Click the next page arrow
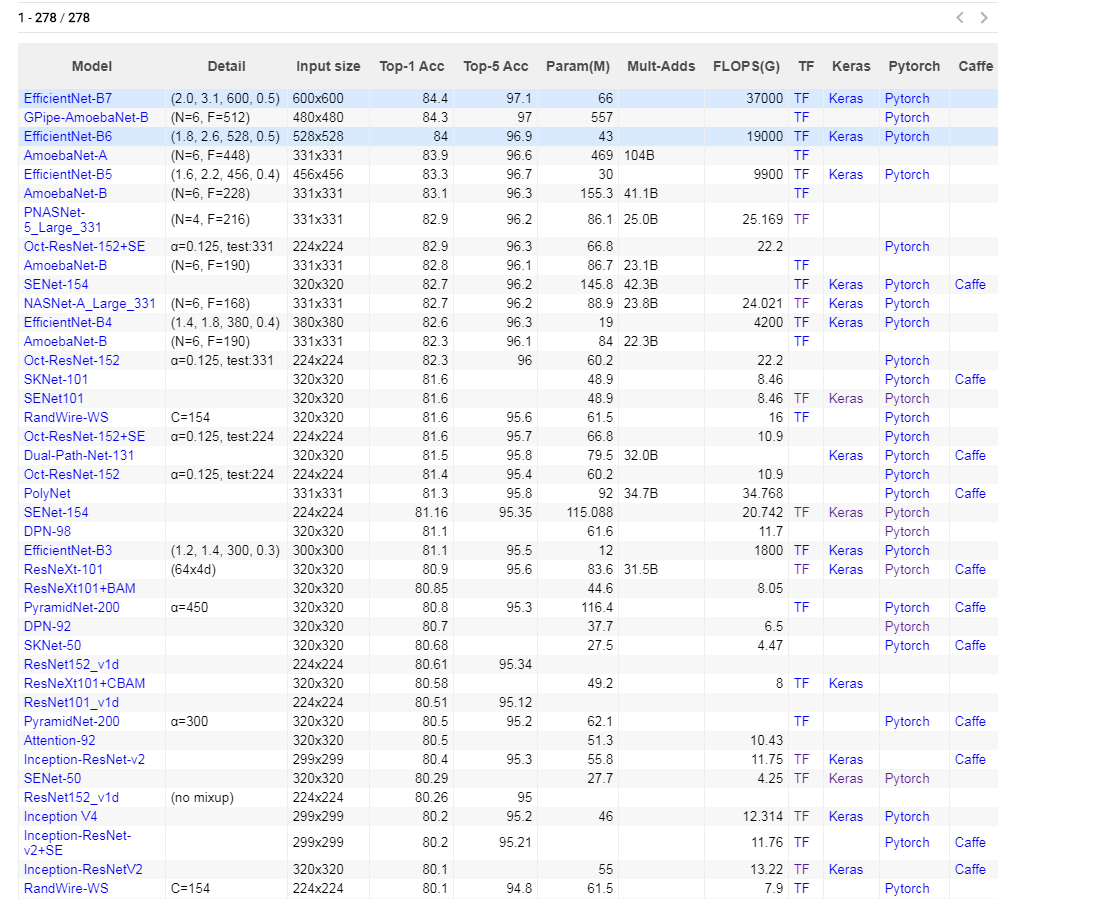This screenshot has width=1108, height=899. 983,17
